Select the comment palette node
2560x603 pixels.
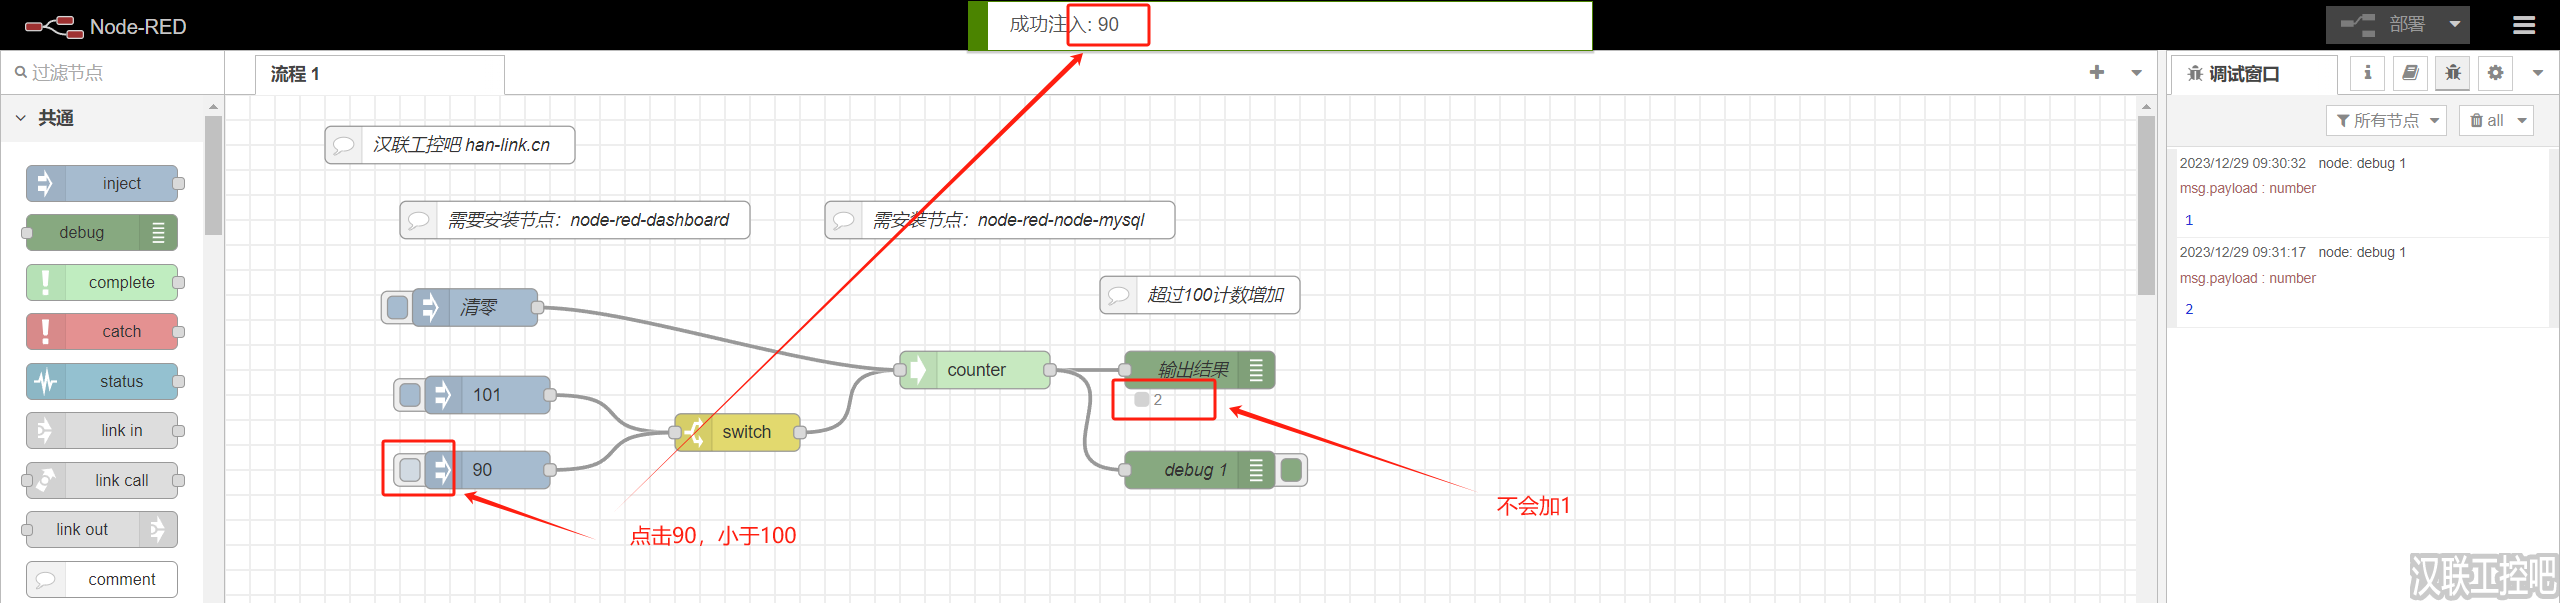102,579
